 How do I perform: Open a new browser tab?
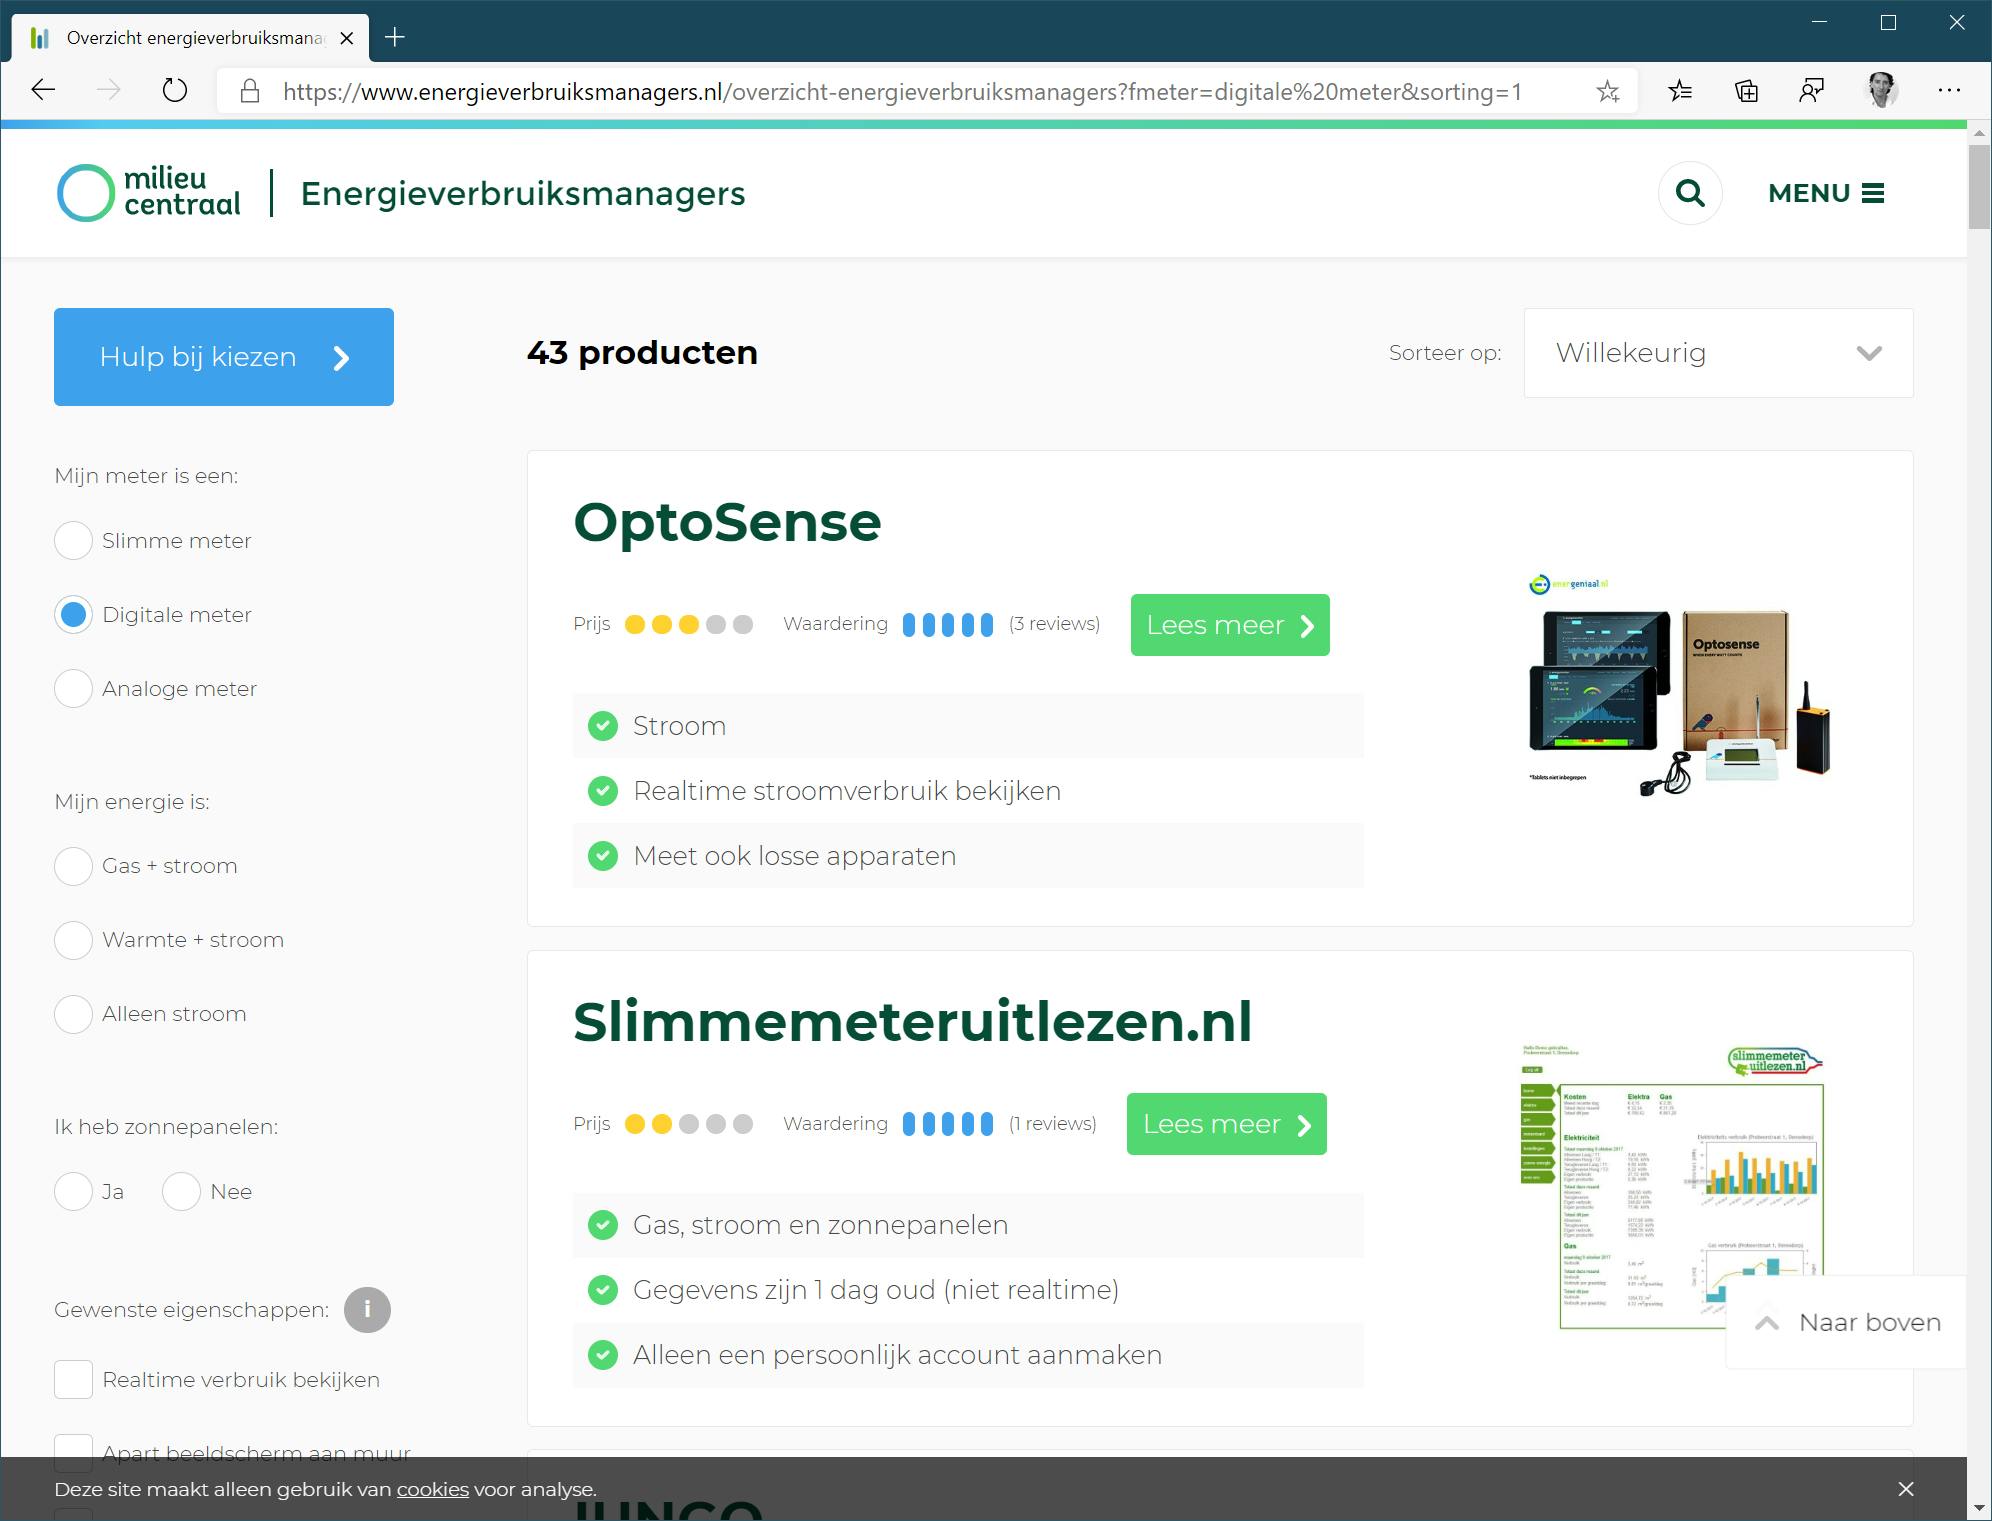[x=395, y=38]
